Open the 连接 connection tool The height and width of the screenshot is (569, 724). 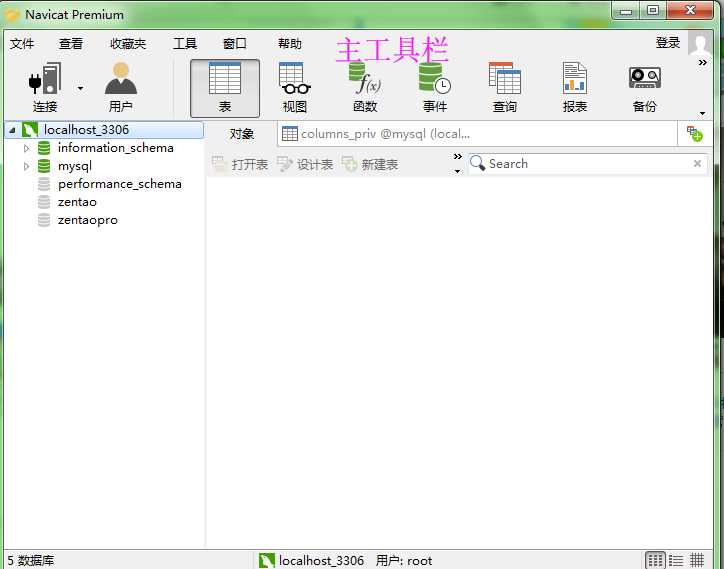point(45,88)
